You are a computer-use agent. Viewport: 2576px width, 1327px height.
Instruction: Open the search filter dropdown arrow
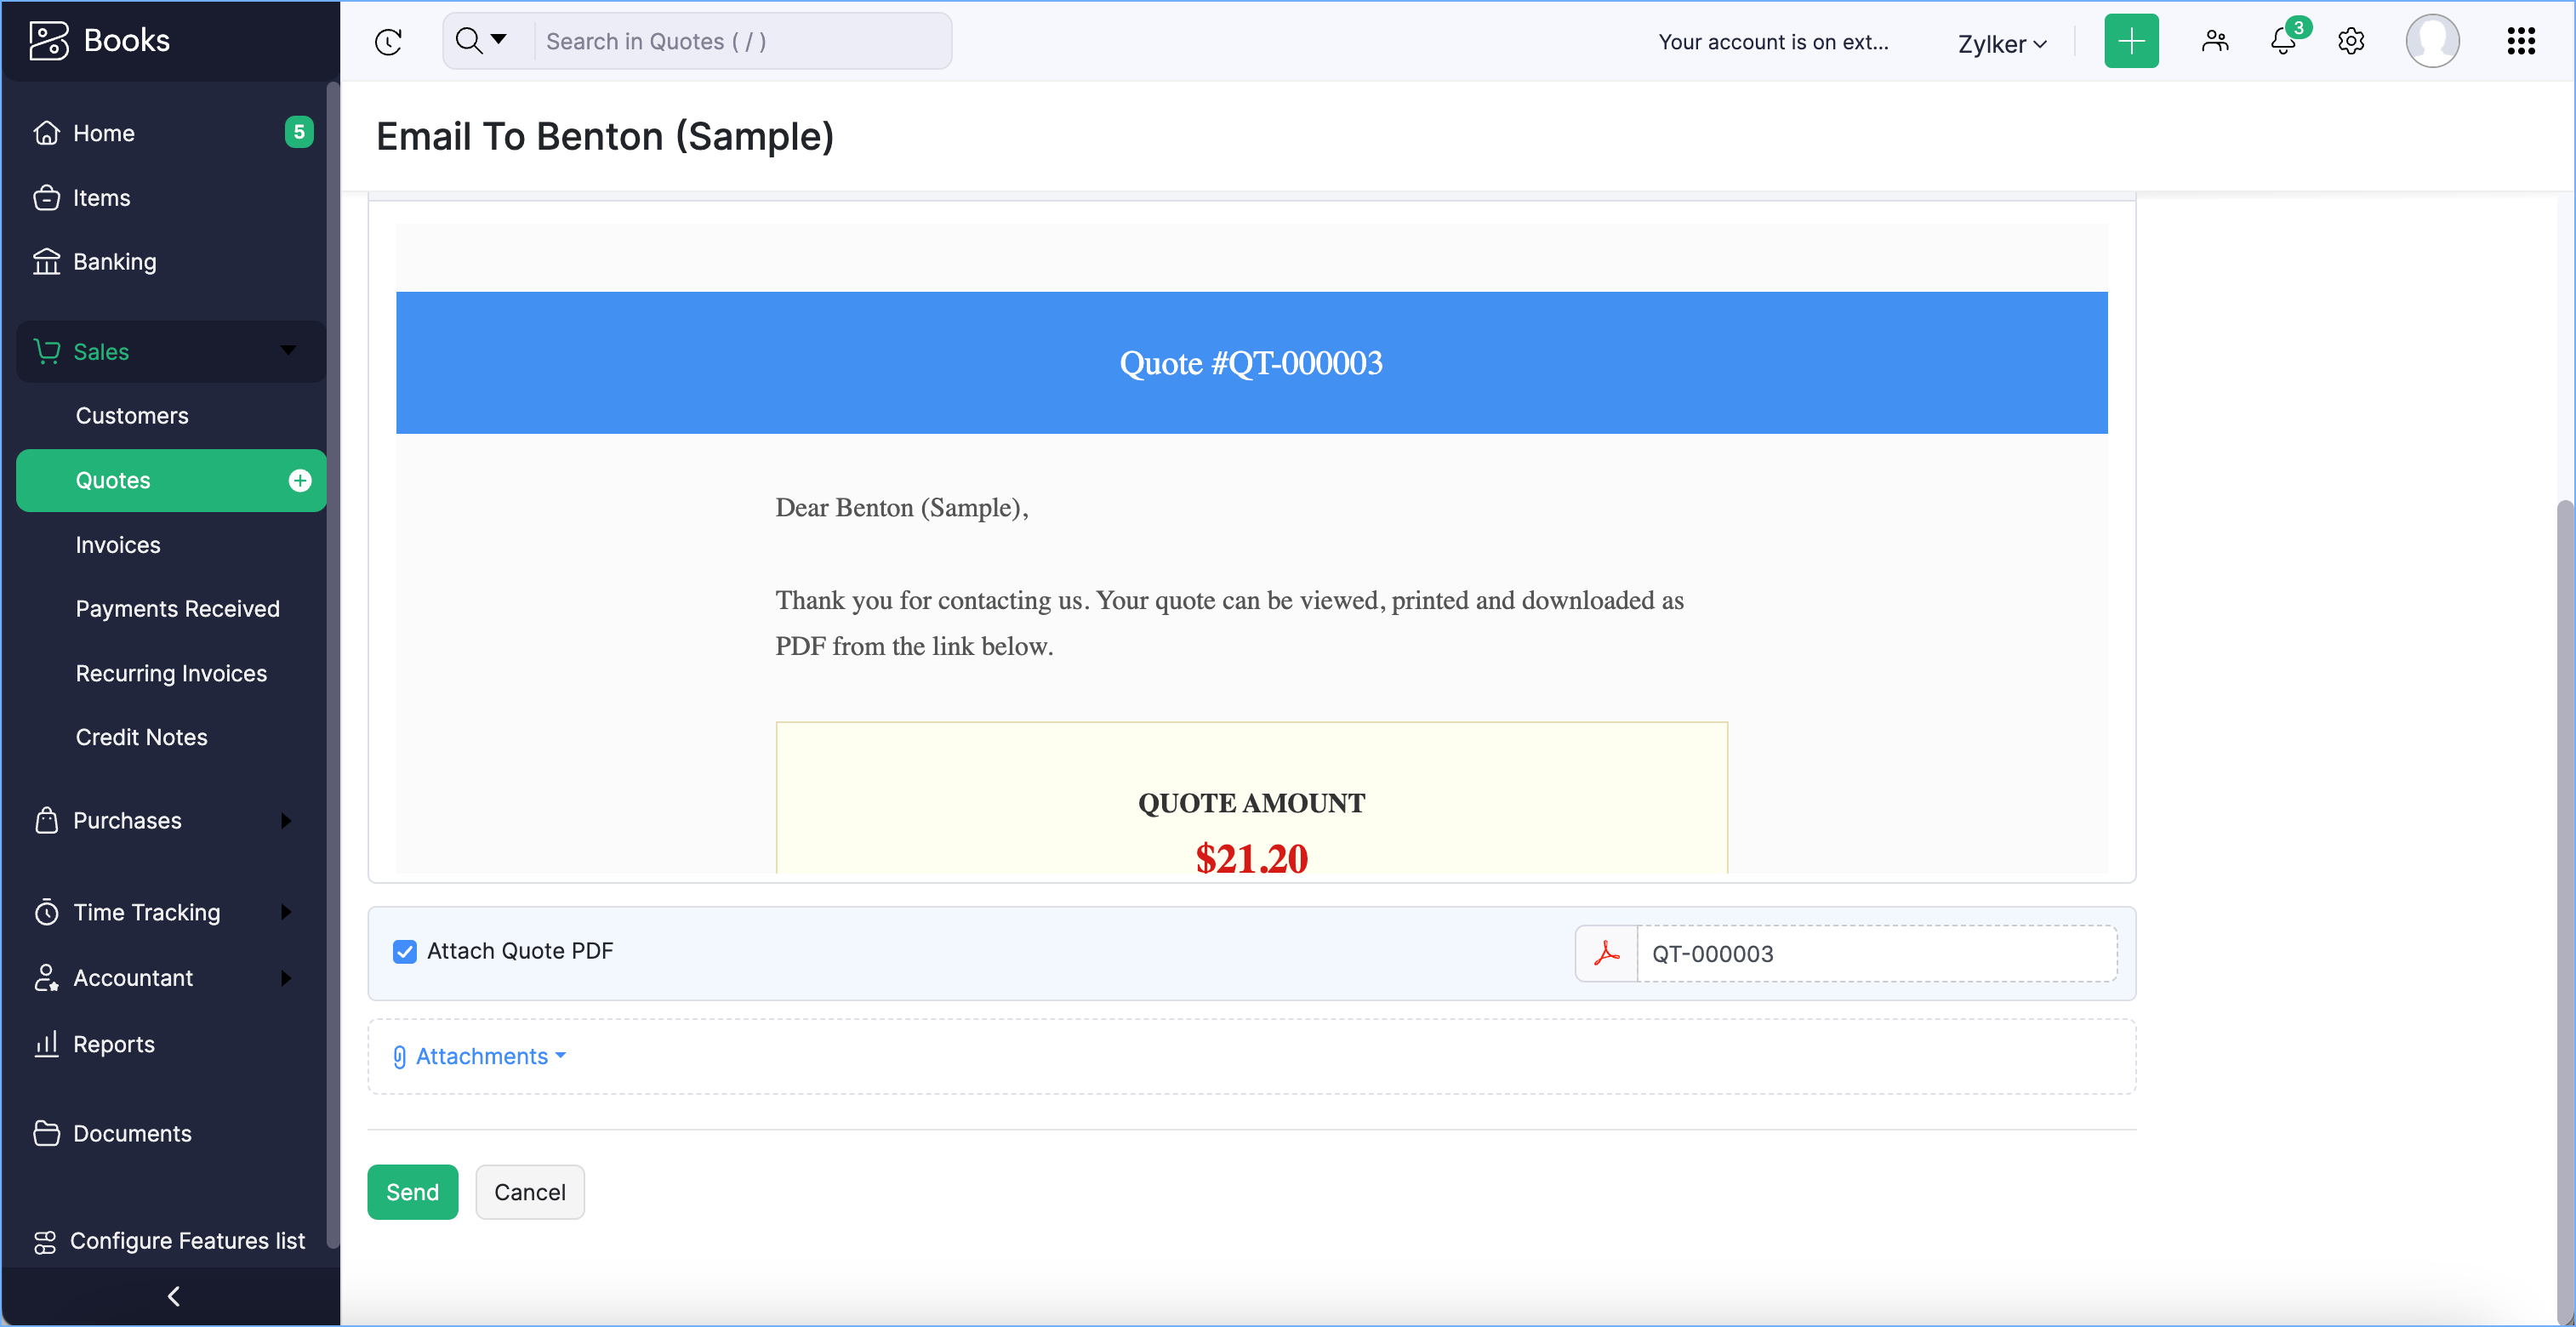[498, 40]
